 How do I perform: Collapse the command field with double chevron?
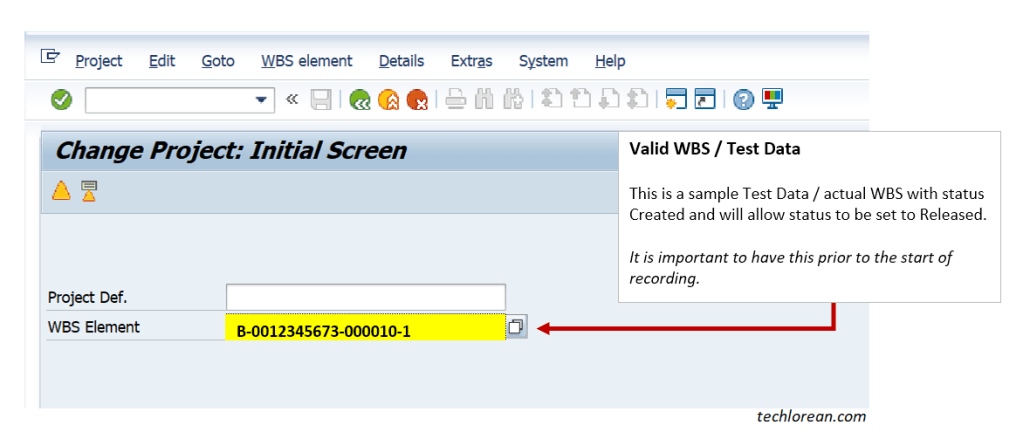[292, 99]
